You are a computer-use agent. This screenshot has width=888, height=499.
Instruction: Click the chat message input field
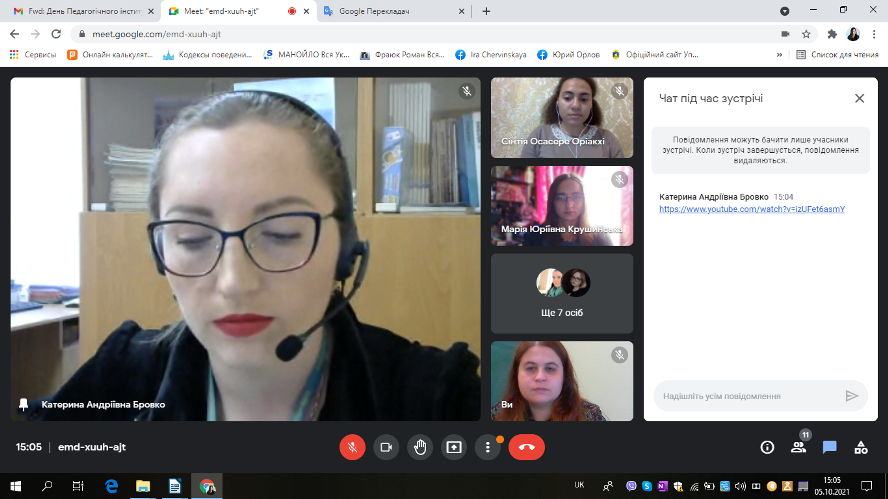click(x=748, y=396)
